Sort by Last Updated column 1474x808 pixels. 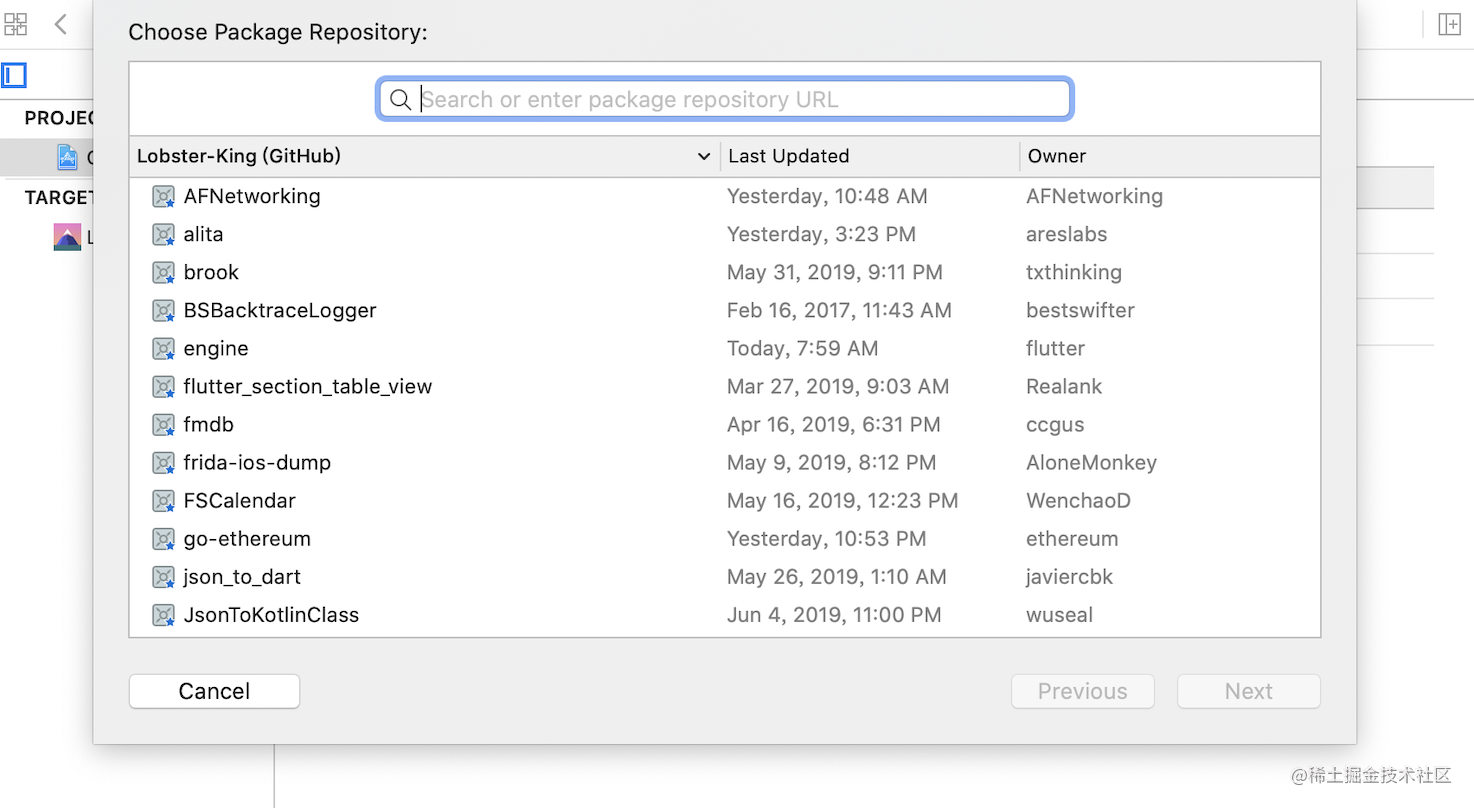point(788,156)
